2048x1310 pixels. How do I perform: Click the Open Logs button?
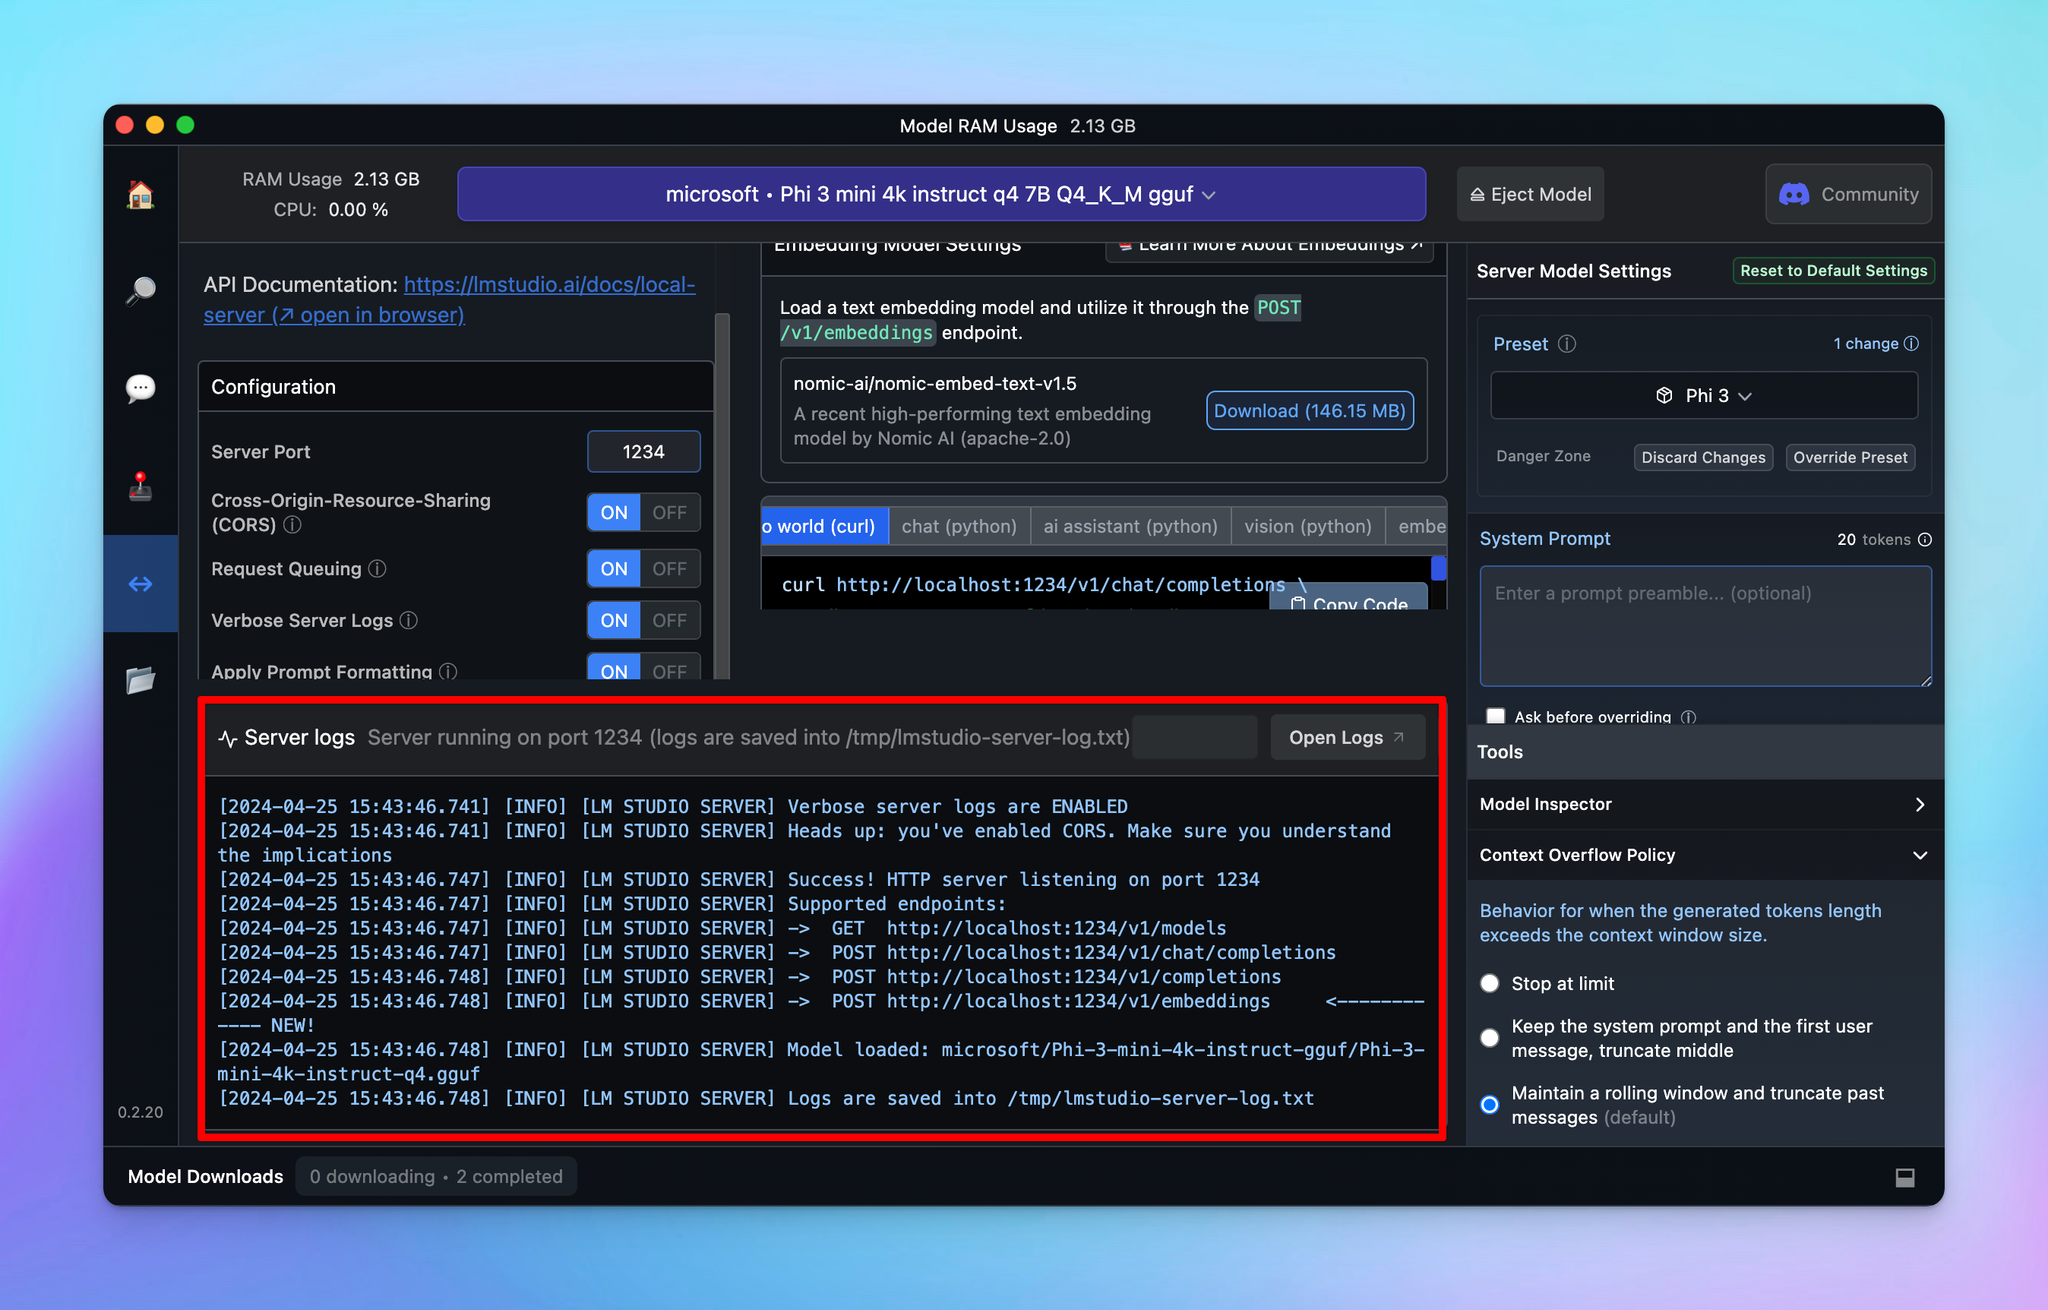click(1347, 738)
